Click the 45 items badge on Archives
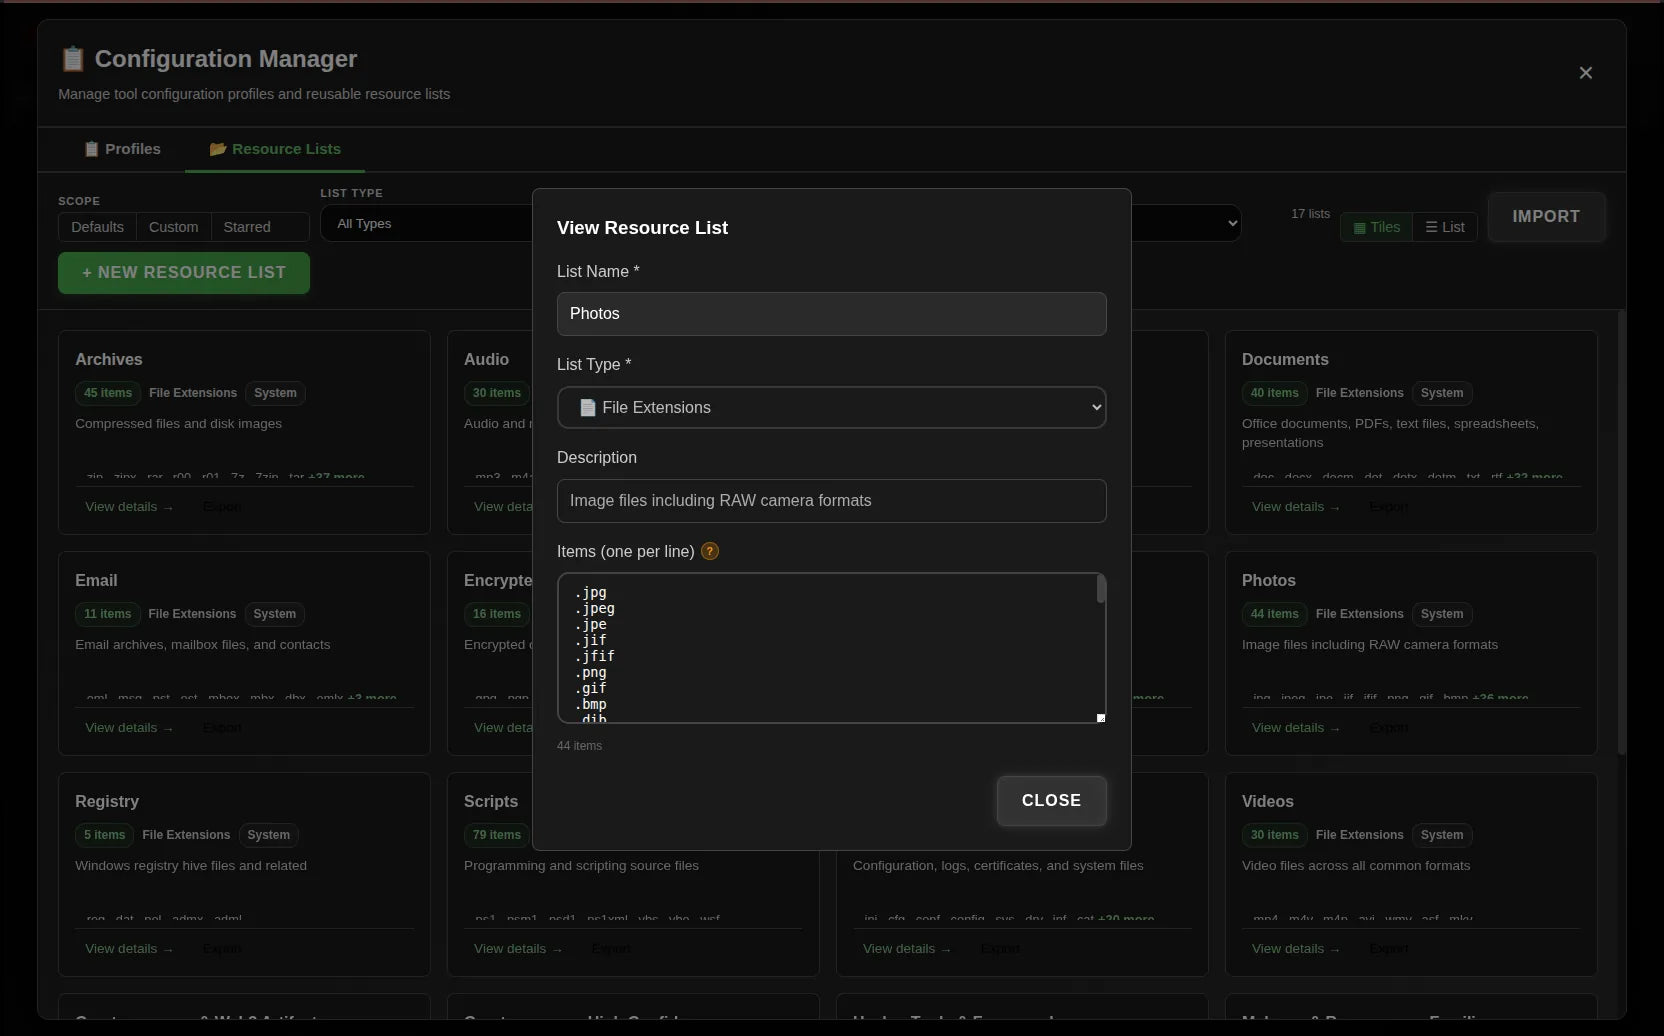1664x1036 pixels. click(x=108, y=393)
